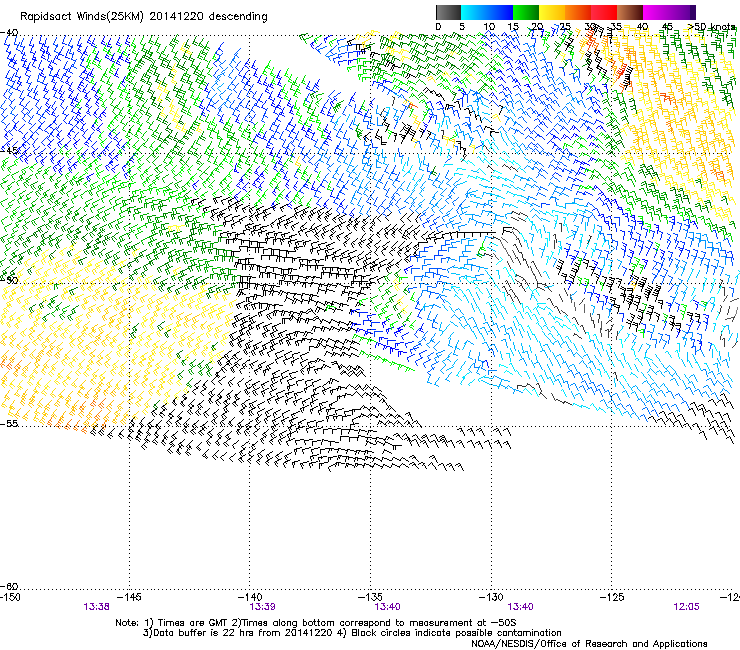Click the "45" tick label on the legend
Image resolution: width=740 pixels, height=650 pixels.
[x=667, y=27]
